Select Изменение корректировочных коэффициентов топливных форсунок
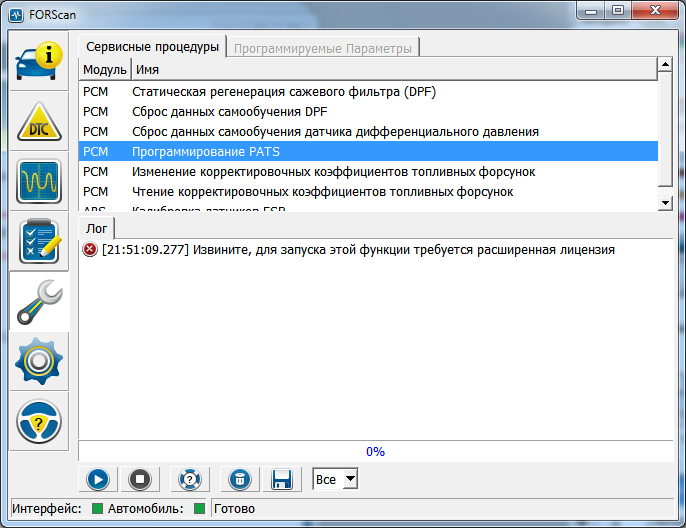This screenshot has height=528, width=686. tap(368, 171)
